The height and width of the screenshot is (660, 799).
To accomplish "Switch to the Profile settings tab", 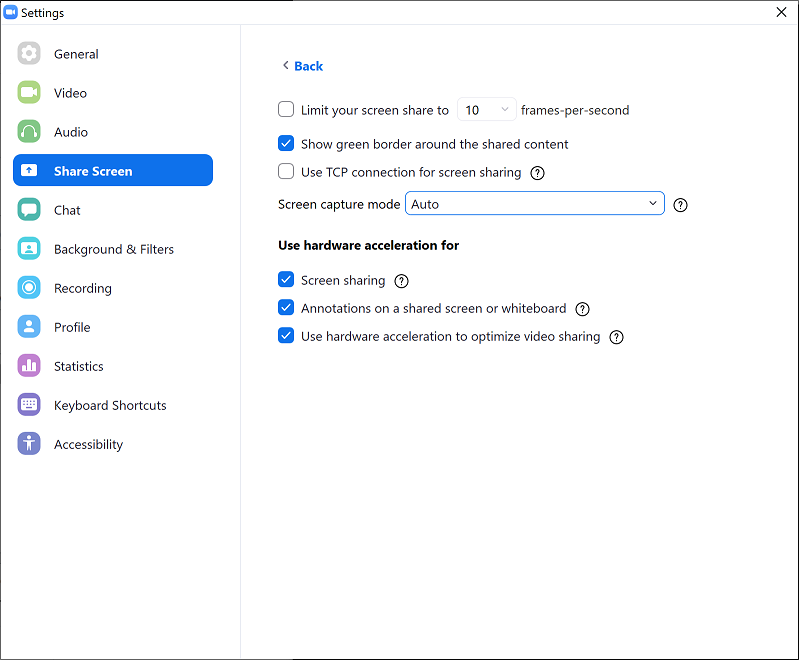I will click(72, 327).
